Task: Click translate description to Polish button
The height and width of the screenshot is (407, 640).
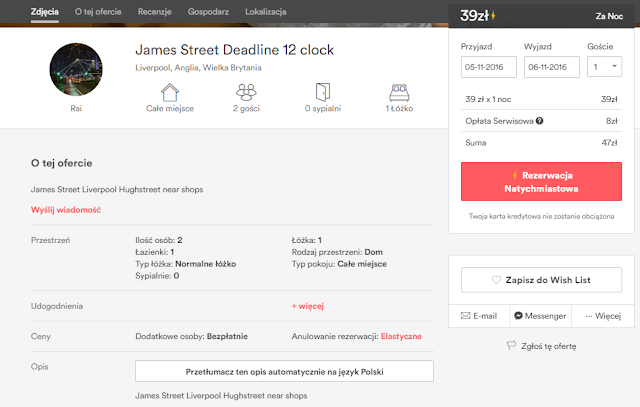Action: pos(284,371)
